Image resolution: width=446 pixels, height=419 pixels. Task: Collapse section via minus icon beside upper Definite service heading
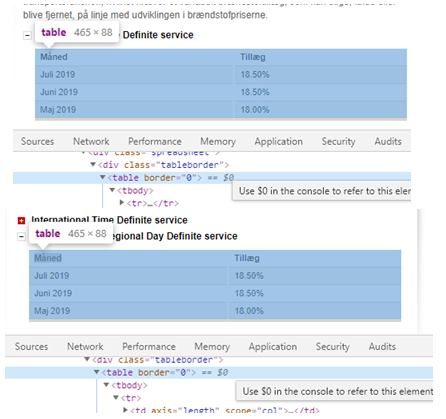point(27,35)
